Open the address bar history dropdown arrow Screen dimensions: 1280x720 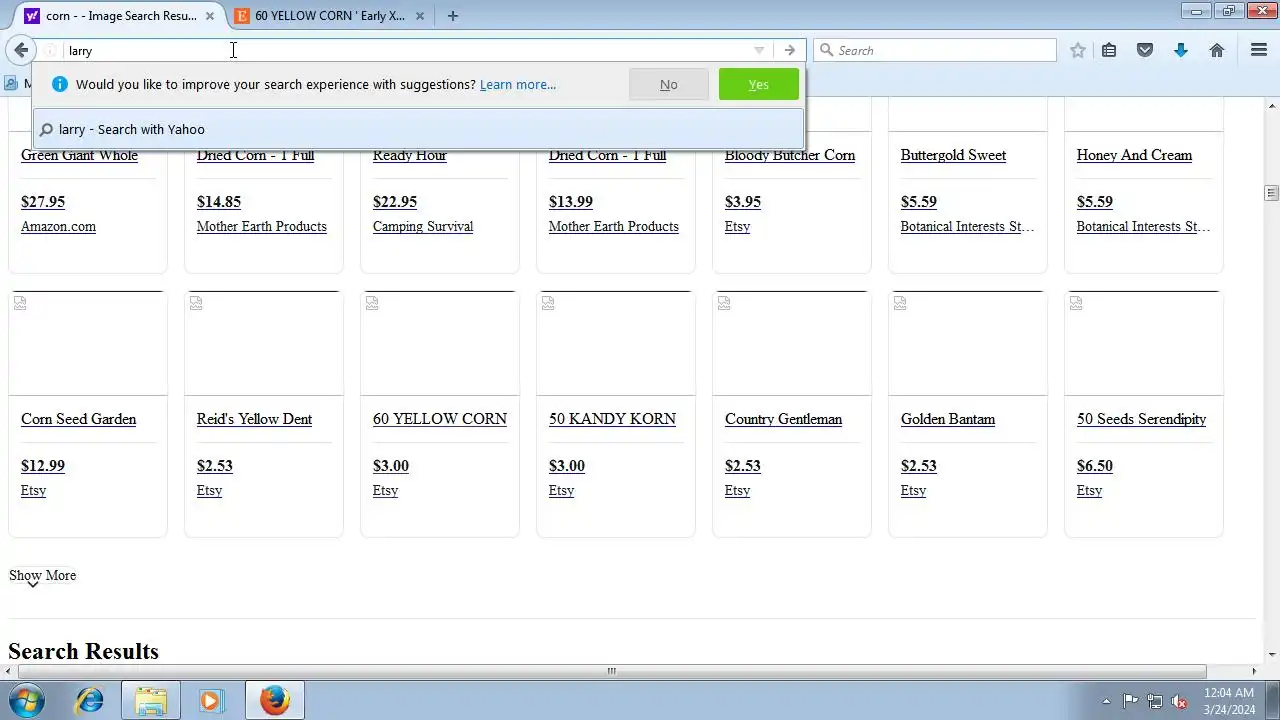(x=759, y=50)
